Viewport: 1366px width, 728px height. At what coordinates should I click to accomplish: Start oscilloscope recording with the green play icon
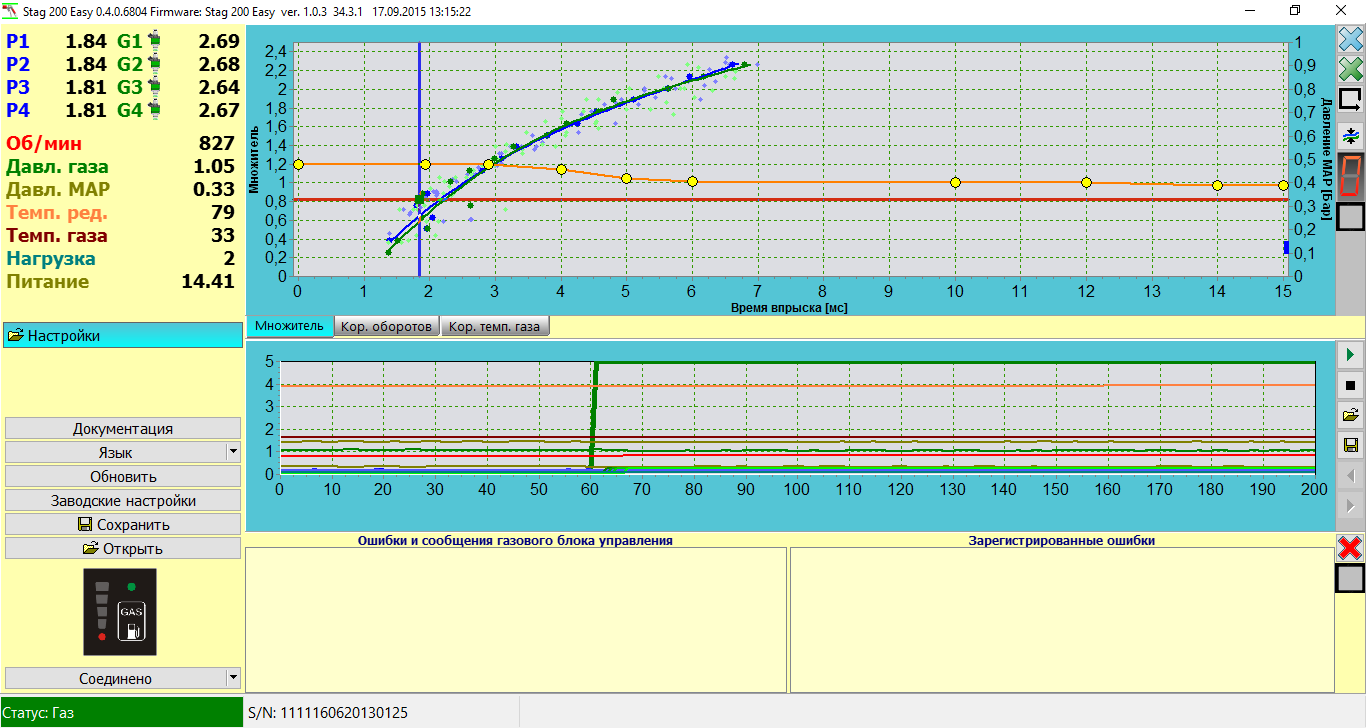coord(1350,353)
